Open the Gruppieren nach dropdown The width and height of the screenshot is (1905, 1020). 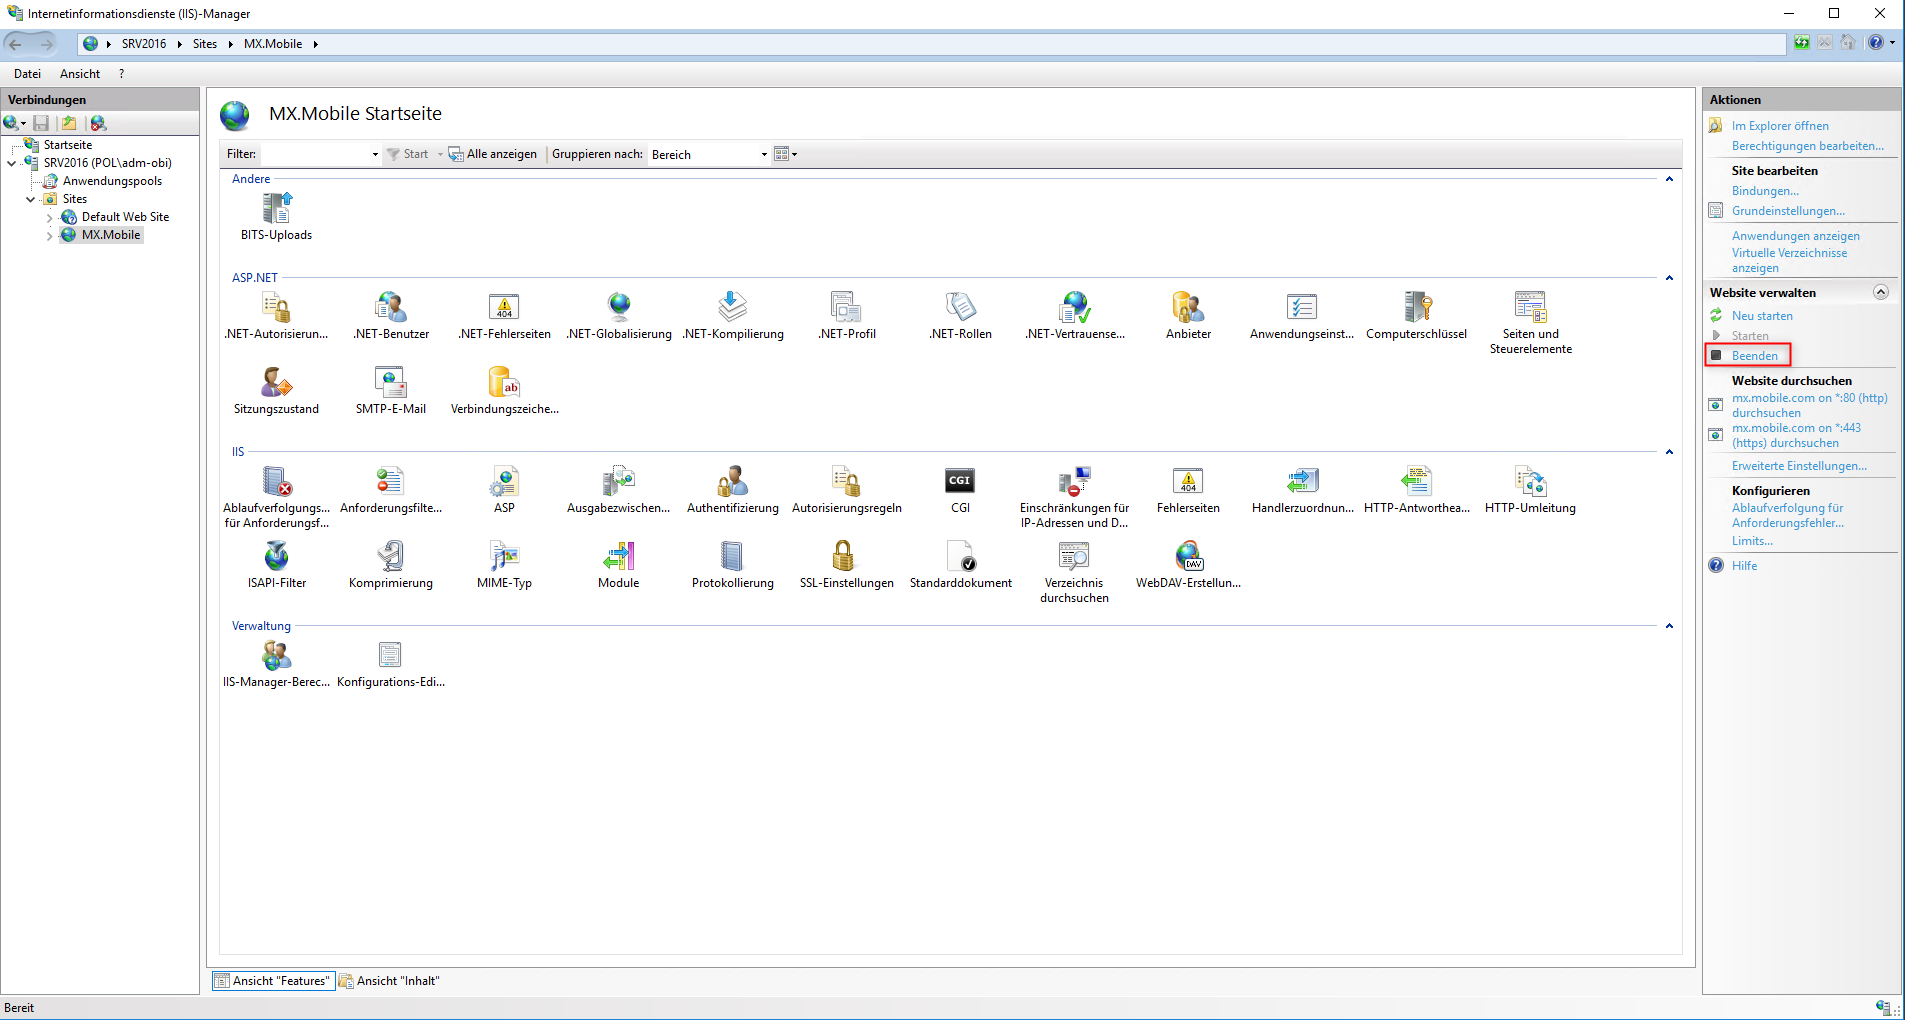click(764, 155)
